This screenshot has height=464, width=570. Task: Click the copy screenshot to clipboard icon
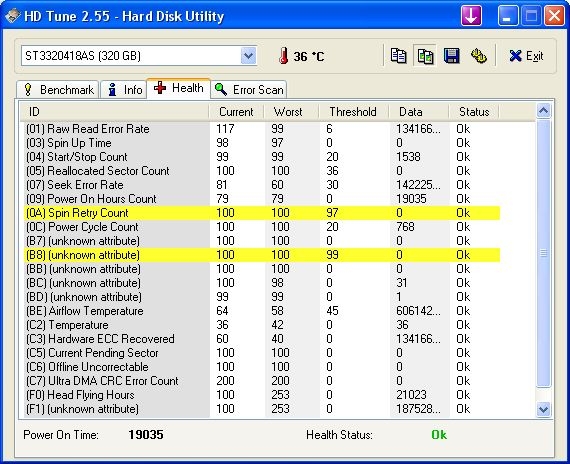pyautogui.click(x=425, y=56)
